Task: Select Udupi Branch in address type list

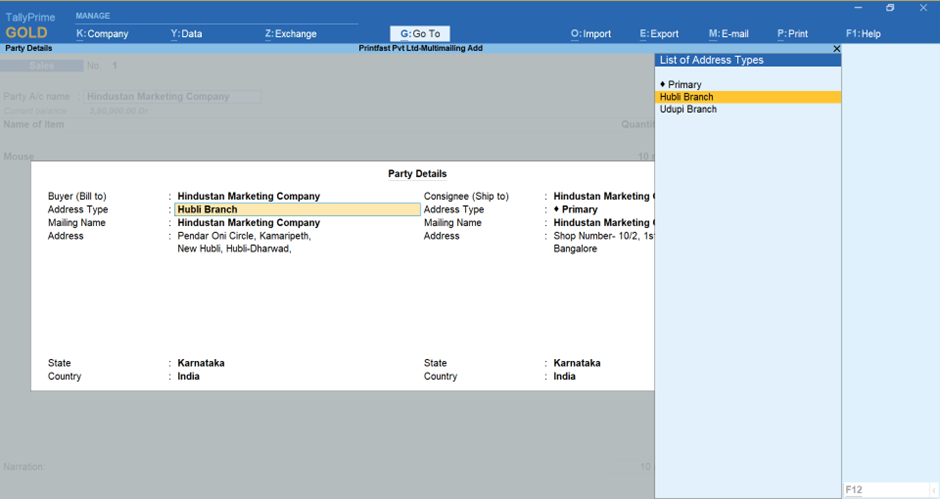Action: pyautogui.click(x=748, y=109)
